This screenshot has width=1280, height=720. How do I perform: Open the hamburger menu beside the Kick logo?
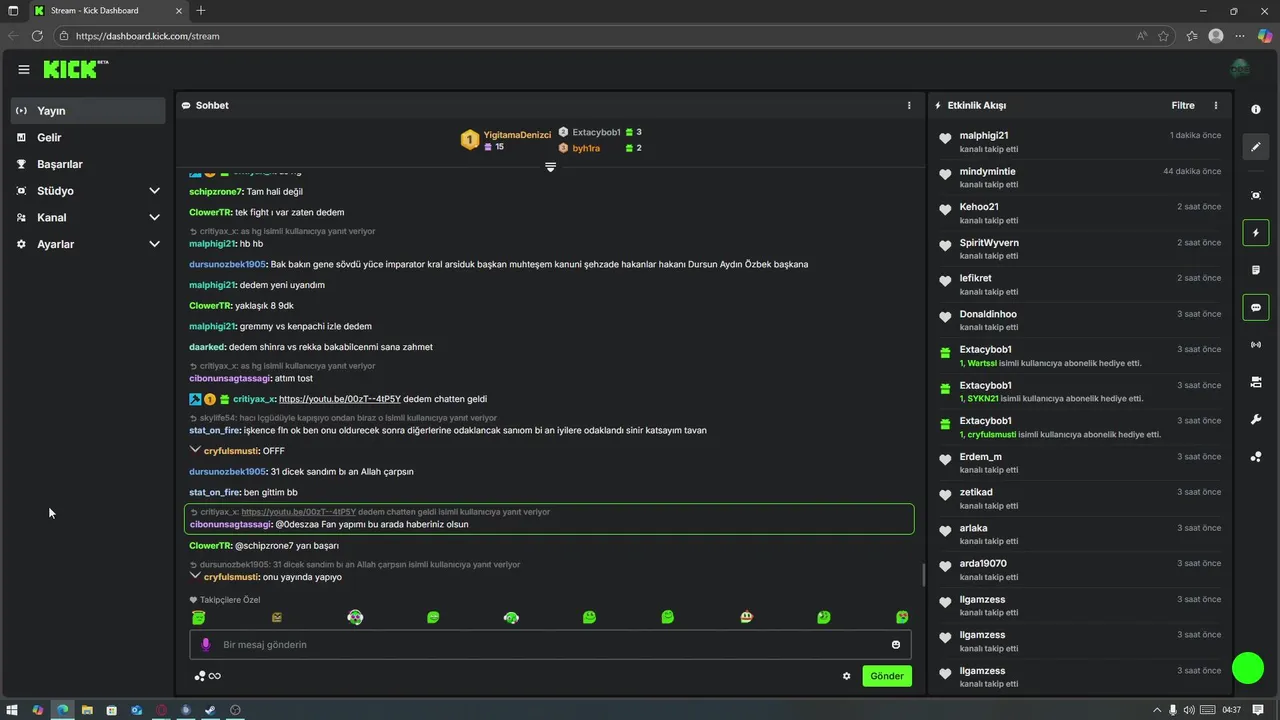(23, 69)
